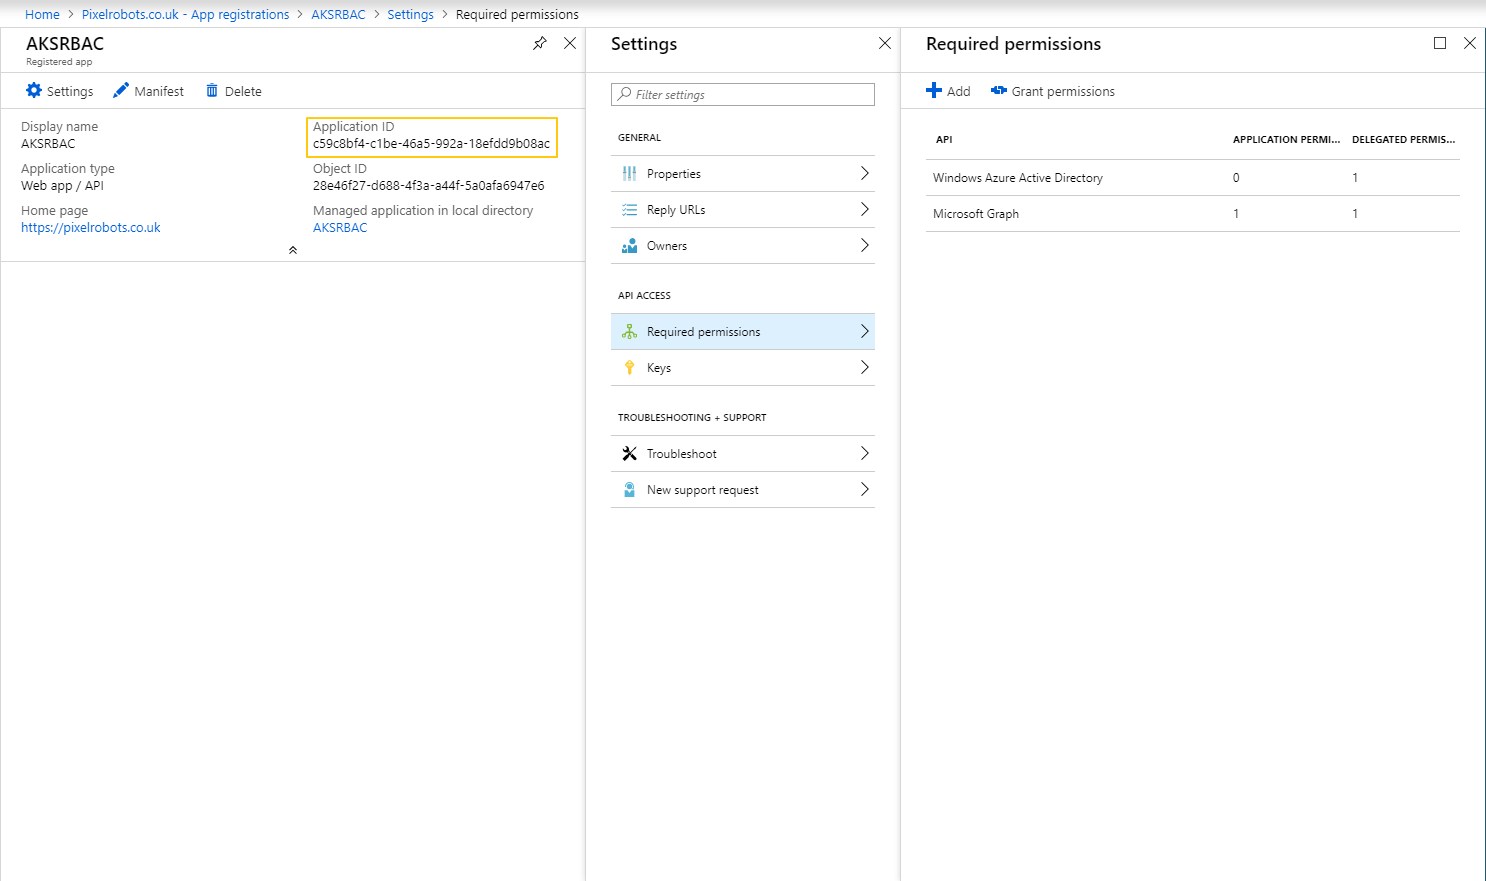
Task: Expand Reply URLs using its chevron arrow
Action: [x=865, y=210]
